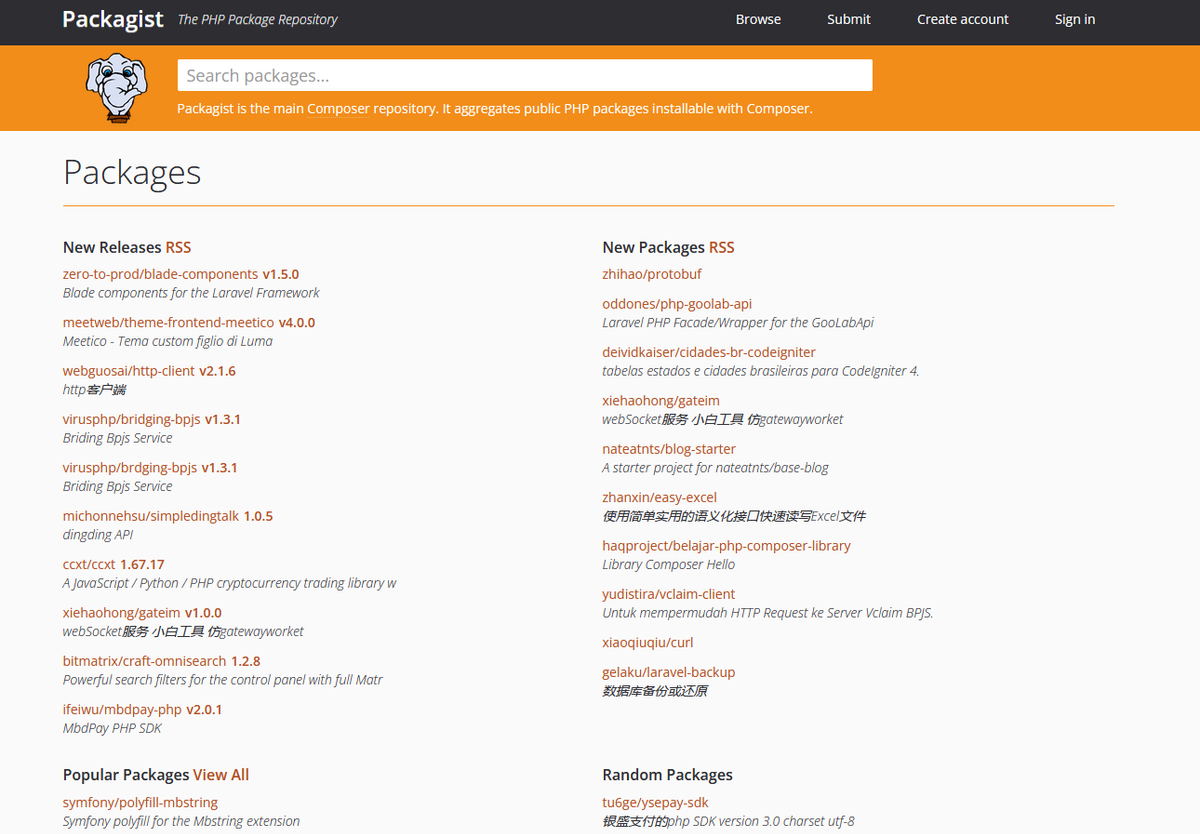Open michonnehsu/simpledingtalk package
Image resolution: width=1200 pixels, height=834 pixels.
tap(151, 516)
